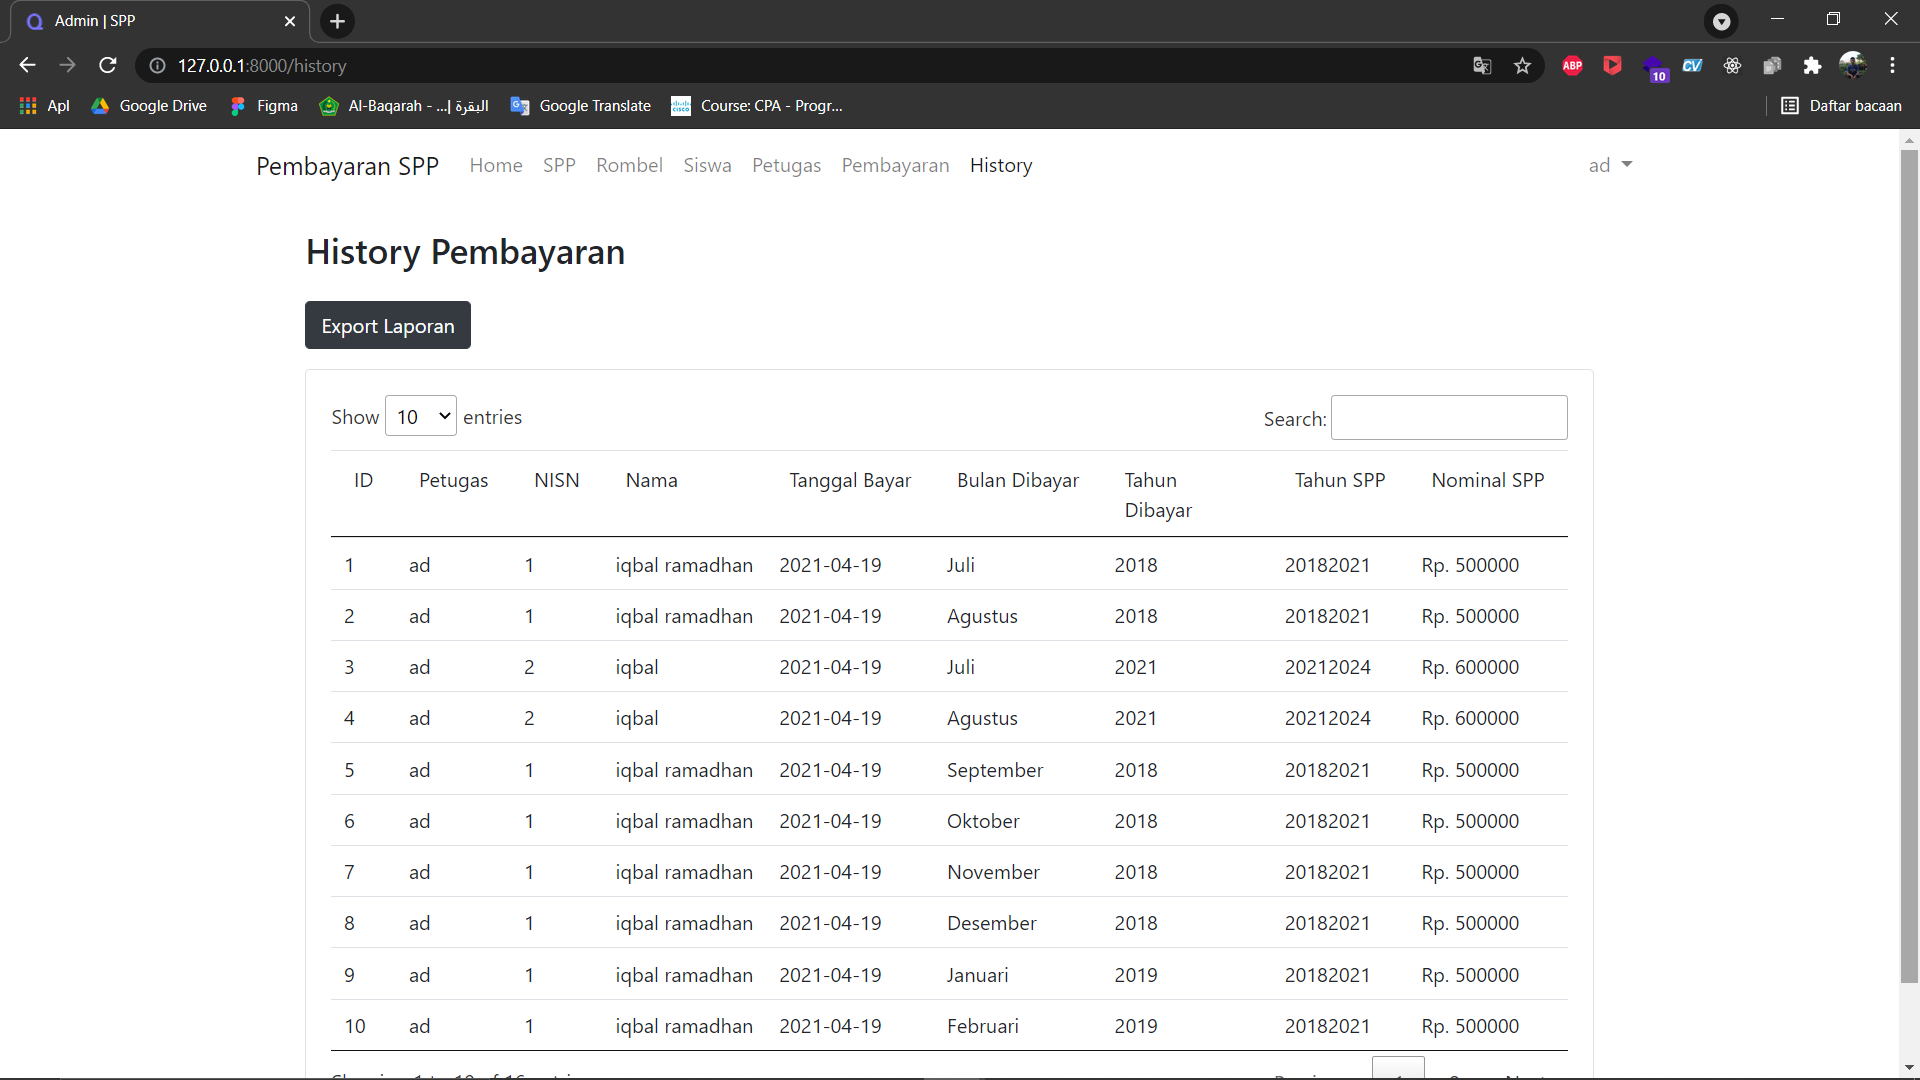Open Google Translate bookmark
This screenshot has height=1080, width=1920.
pyautogui.click(x=581, y=105)
